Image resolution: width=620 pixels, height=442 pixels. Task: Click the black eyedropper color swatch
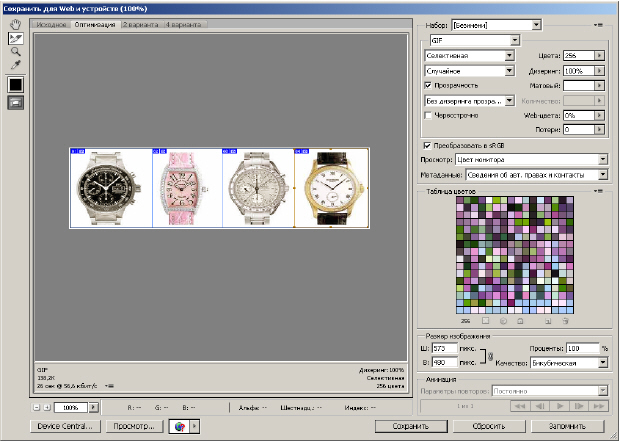(x=16, y=85)
